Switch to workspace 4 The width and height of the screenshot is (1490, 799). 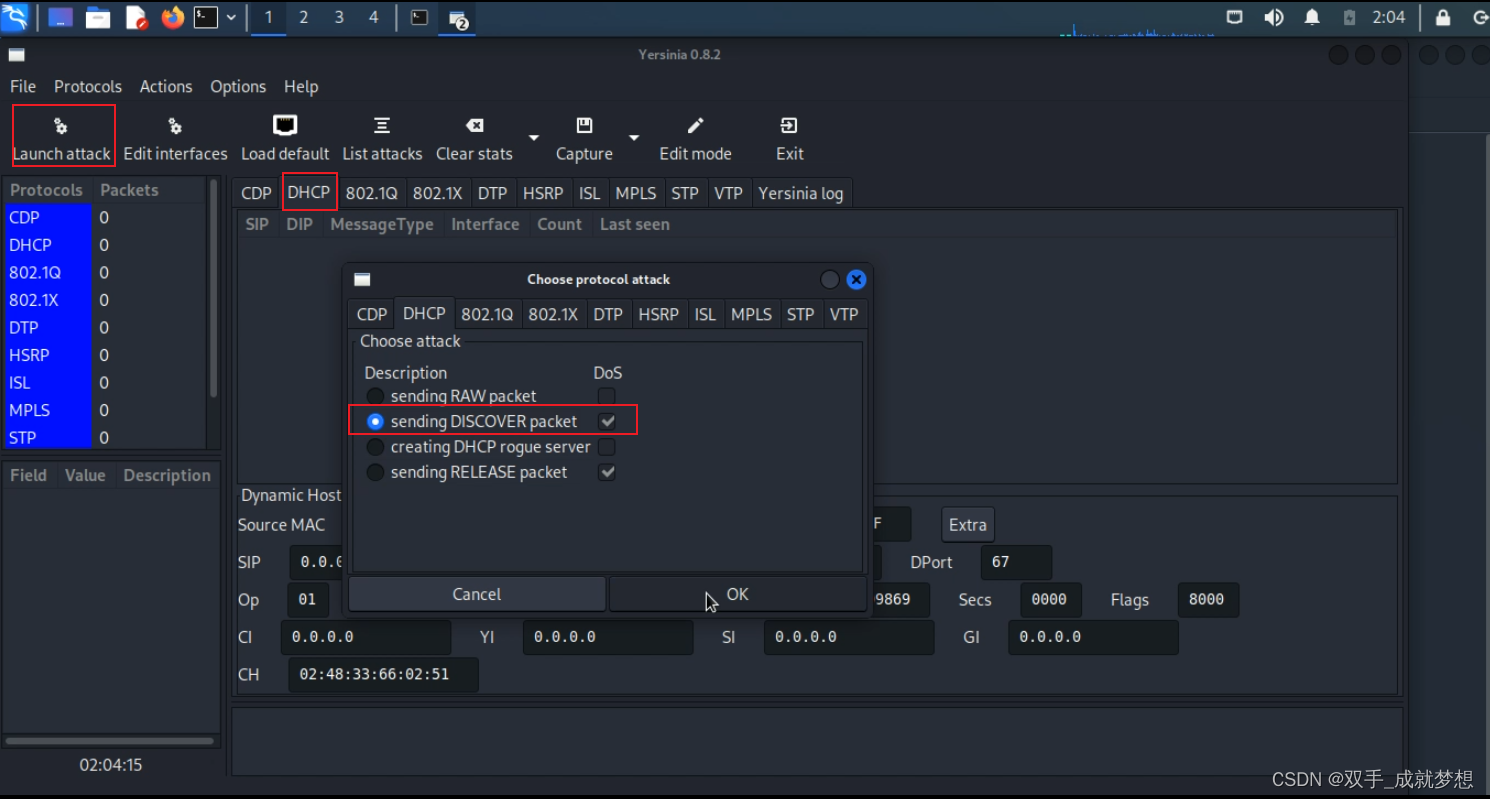[374, 17]
